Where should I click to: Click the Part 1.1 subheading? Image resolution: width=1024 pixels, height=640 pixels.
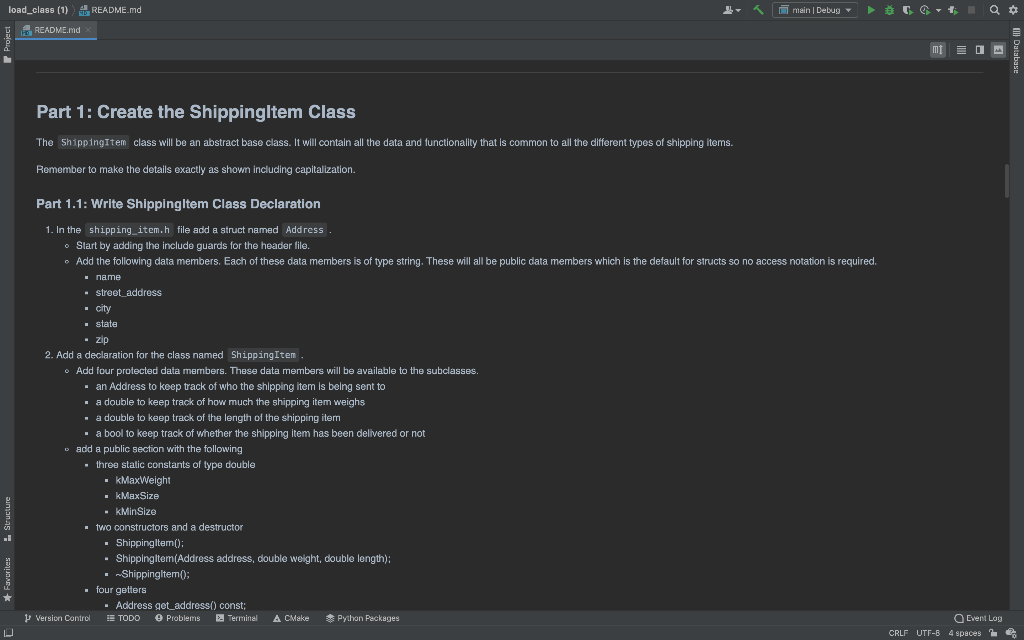pyautogui.click(x=178, y=204)
